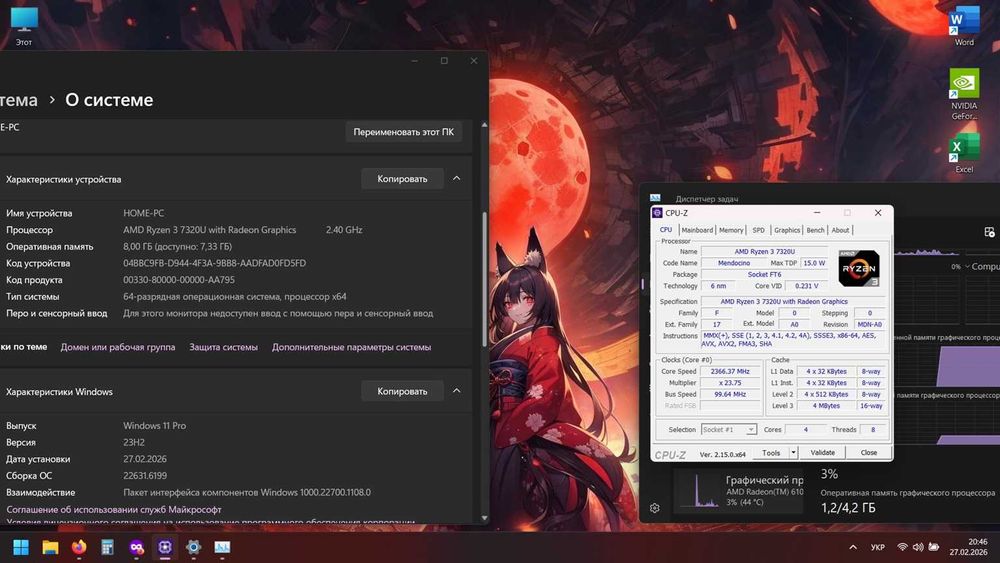Click Rename this PC button
The width and height of the screenshot is (1000, 563).
[x=404, y=132]
